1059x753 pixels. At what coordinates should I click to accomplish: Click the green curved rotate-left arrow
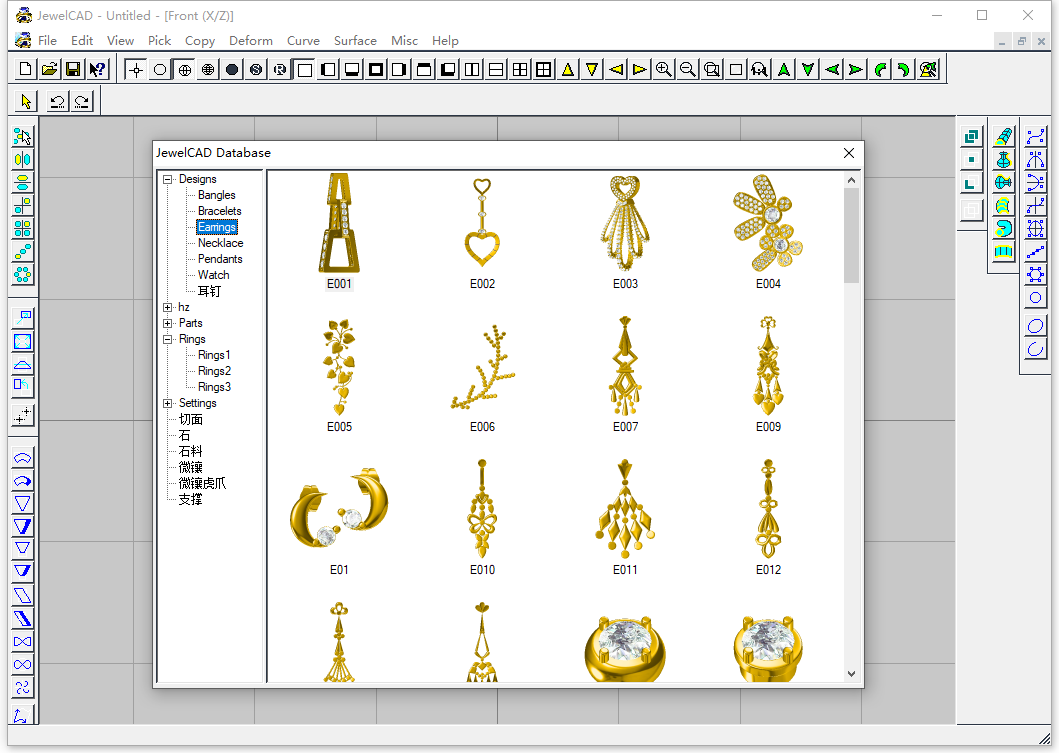(x=880, y=69)
